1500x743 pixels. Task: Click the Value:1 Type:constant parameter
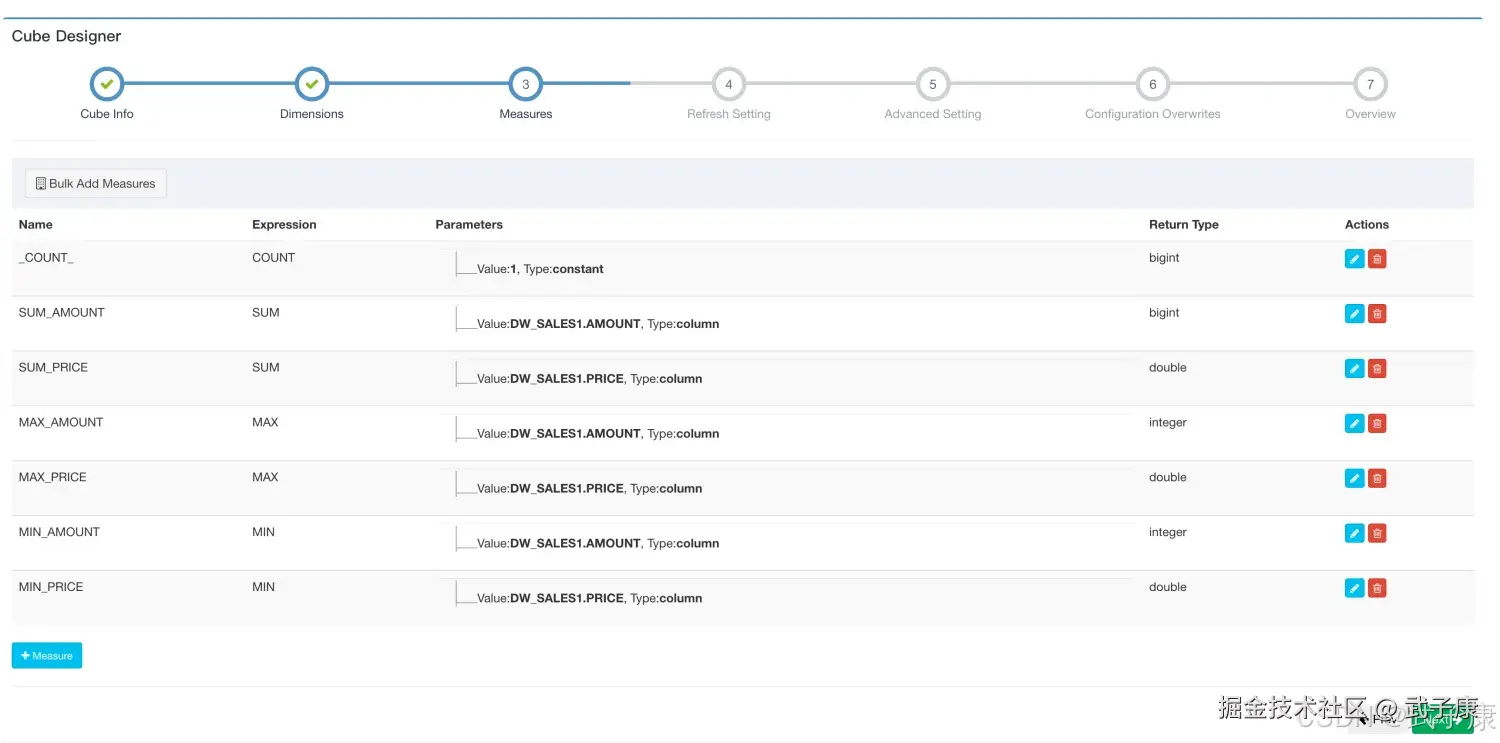pyautogui.click(x=540, y=269)
